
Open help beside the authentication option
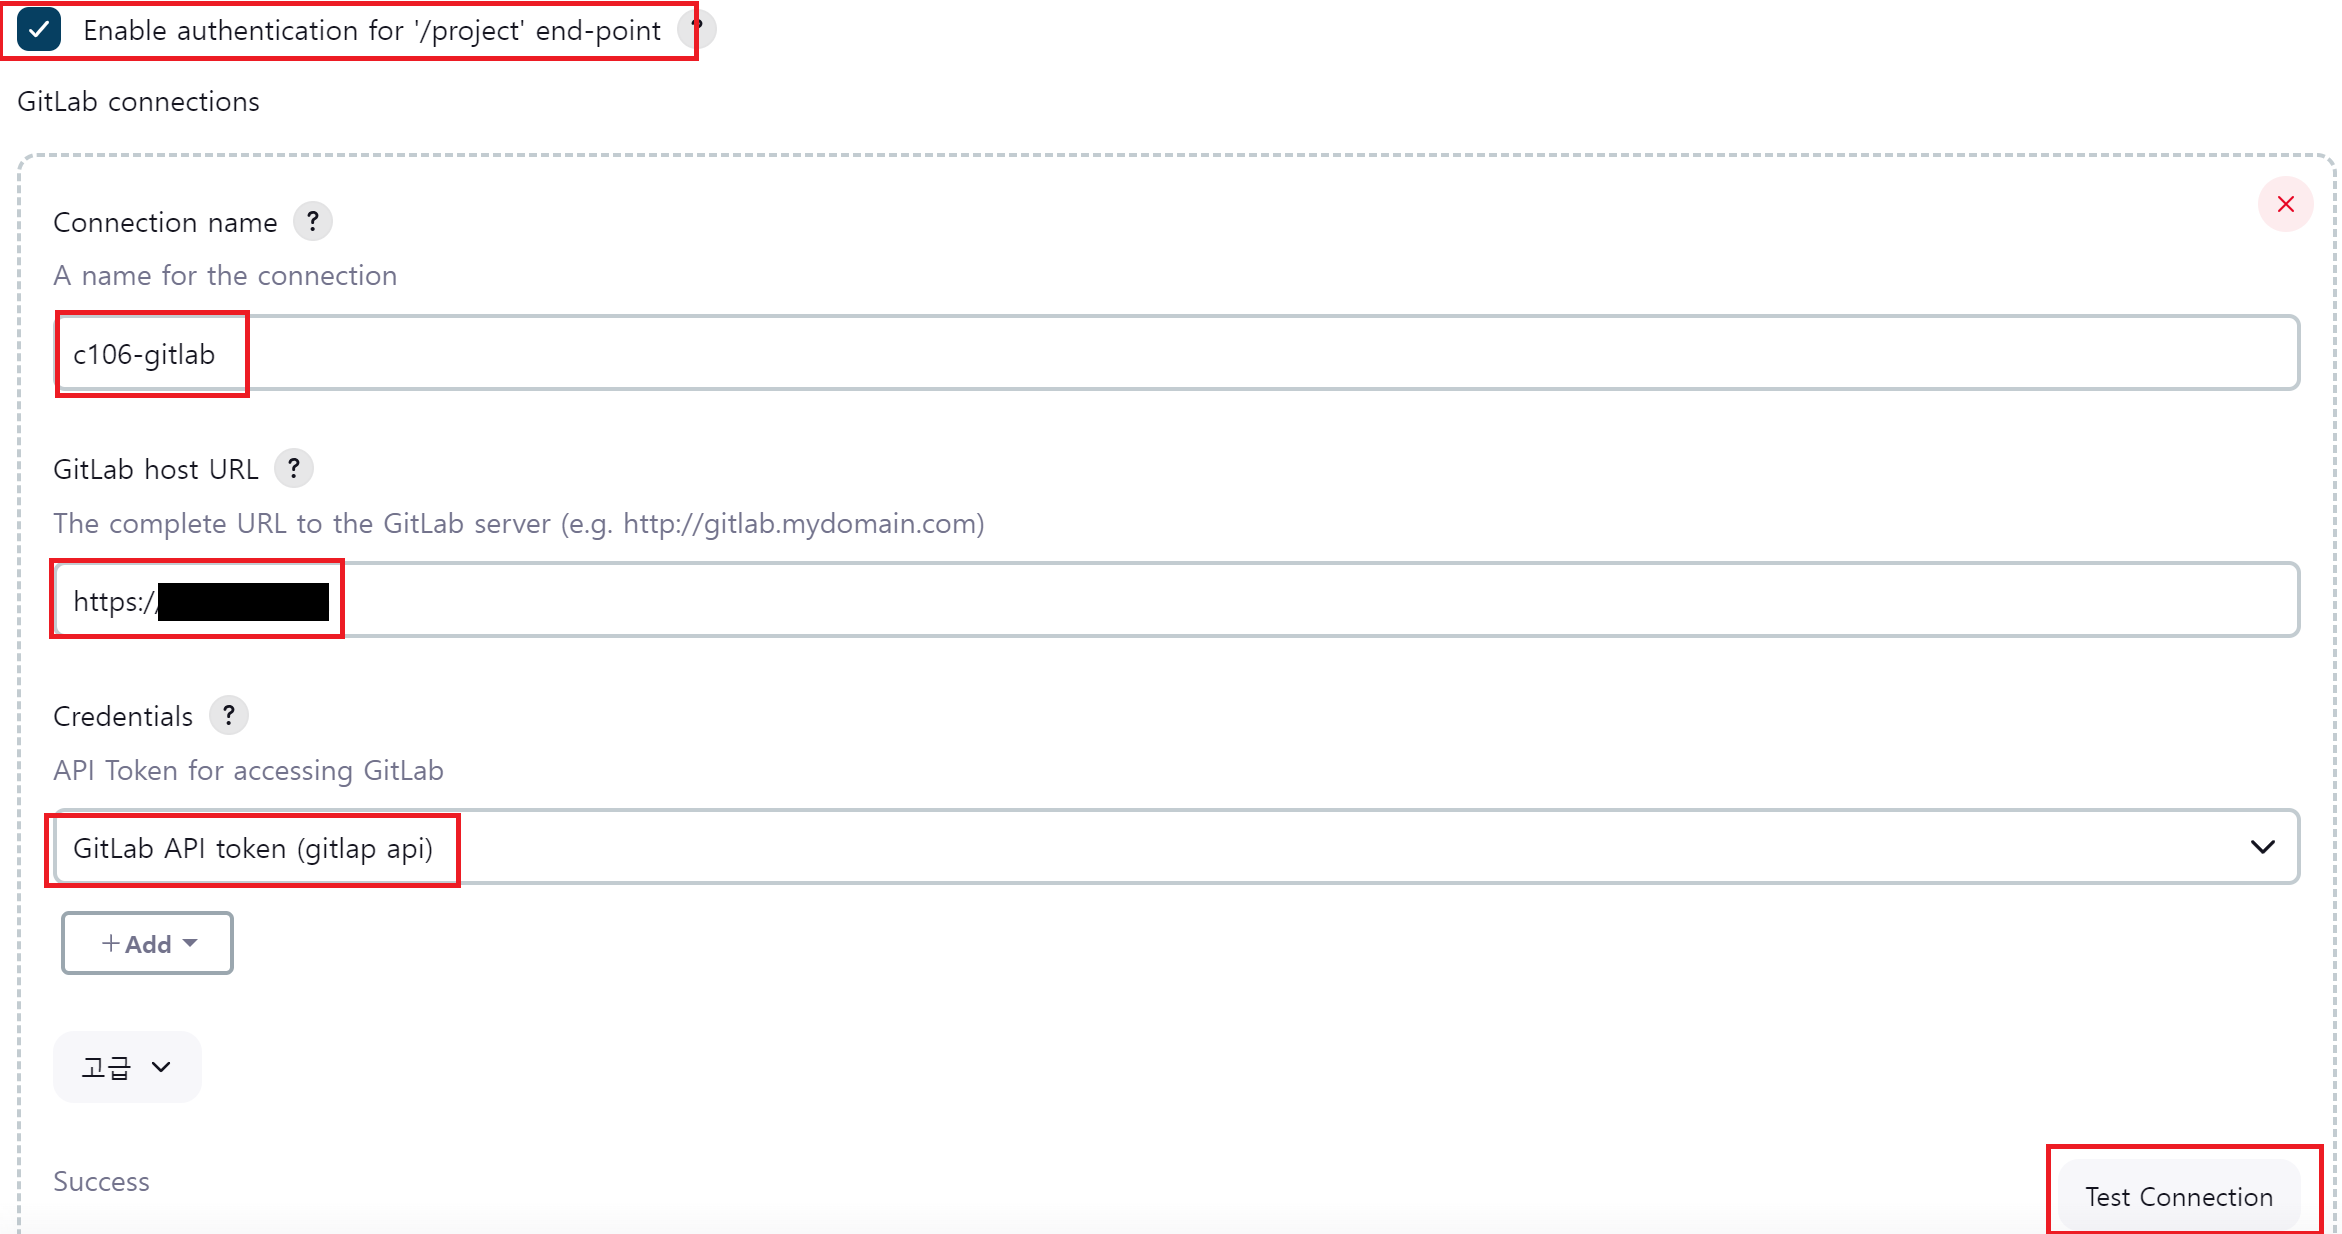click(x=699, y=28)
